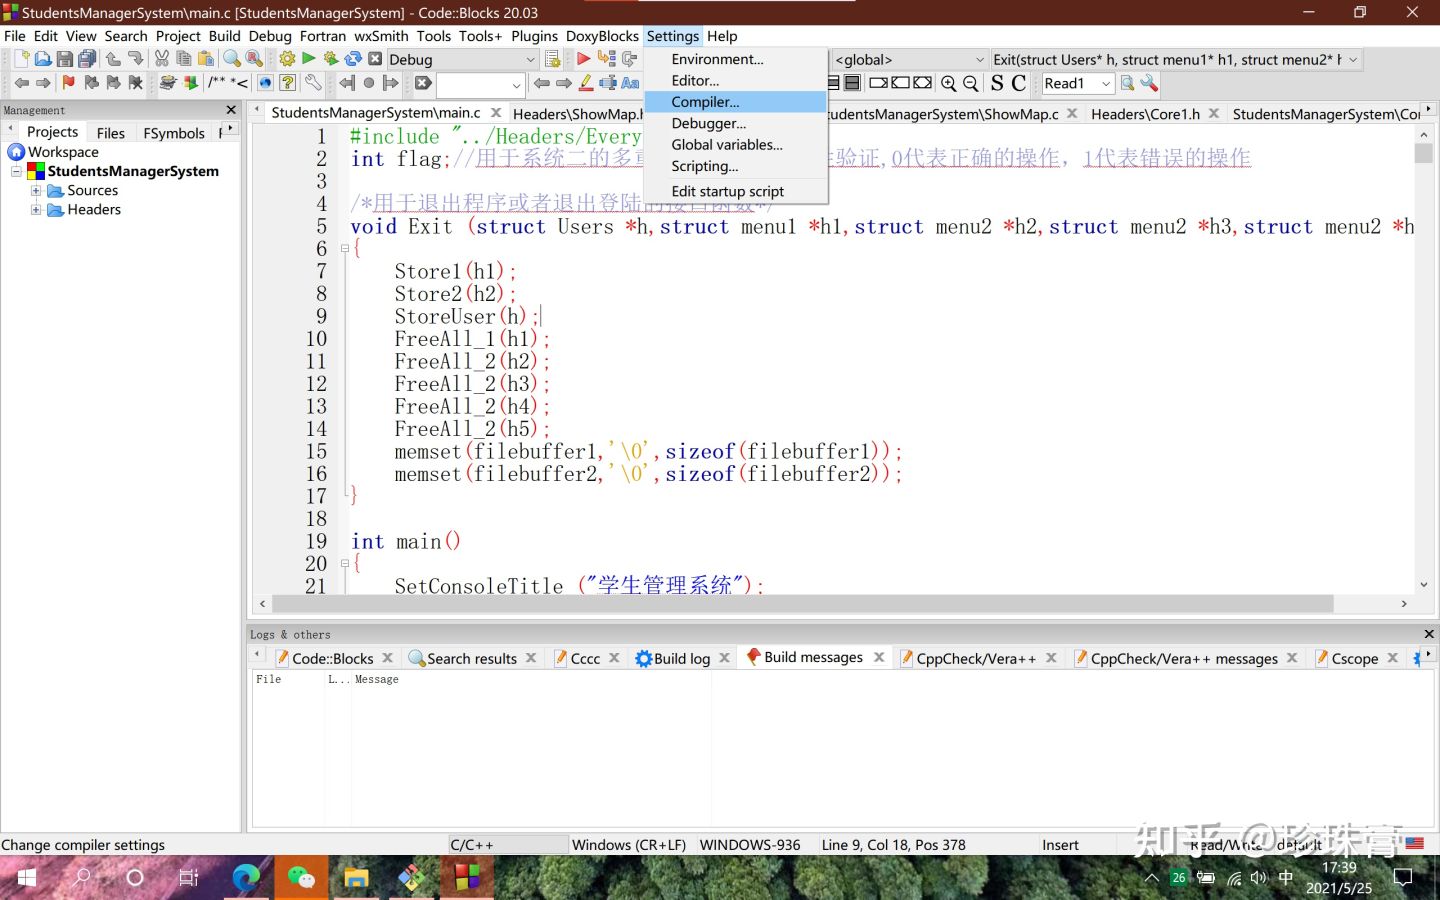Open the Read1 combo box
The image size is (1440, 900).
[x=1078, y=84]
